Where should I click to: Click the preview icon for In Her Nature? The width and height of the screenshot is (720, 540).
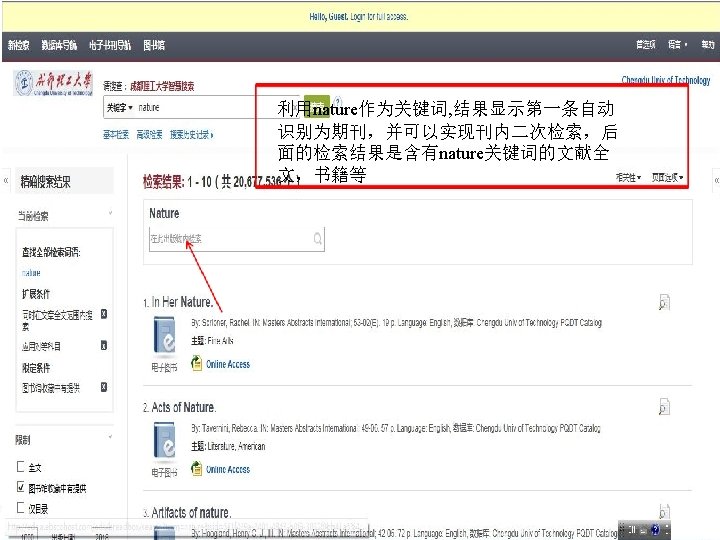pyautogui.click(x=664, y=302)
